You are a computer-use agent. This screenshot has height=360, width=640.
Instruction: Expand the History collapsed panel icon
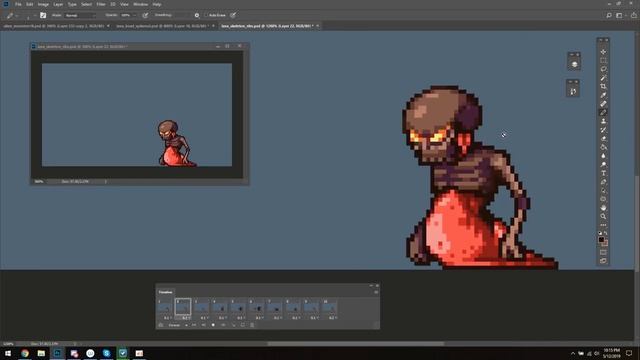[573, 91]
